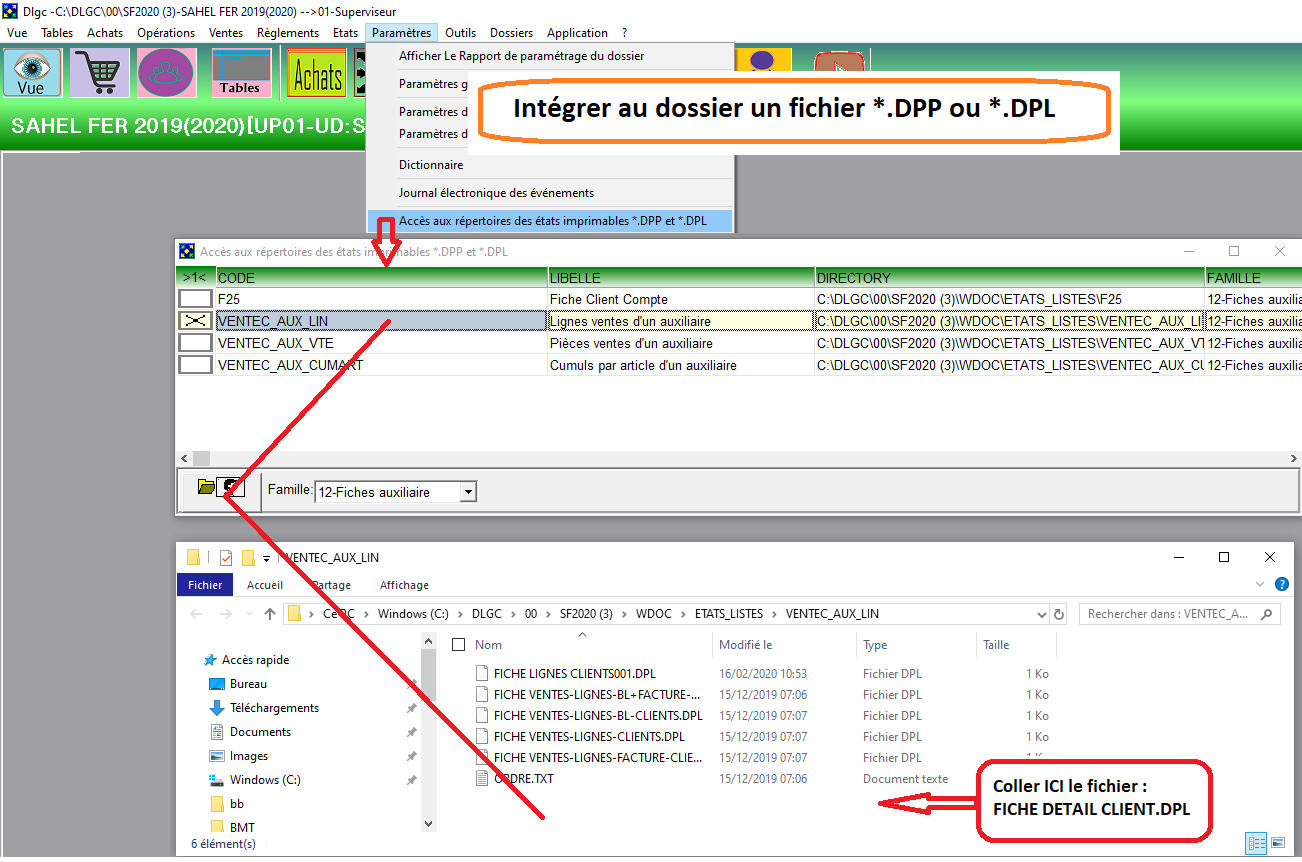Open the Outils menu
The image size is (1302, 862).
(460, 33)
